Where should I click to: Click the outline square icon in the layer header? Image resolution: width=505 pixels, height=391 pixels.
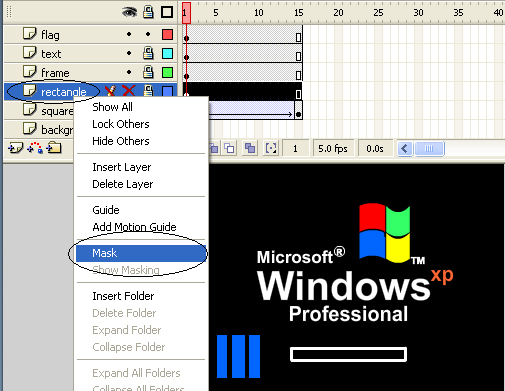[x=167, y=12]
